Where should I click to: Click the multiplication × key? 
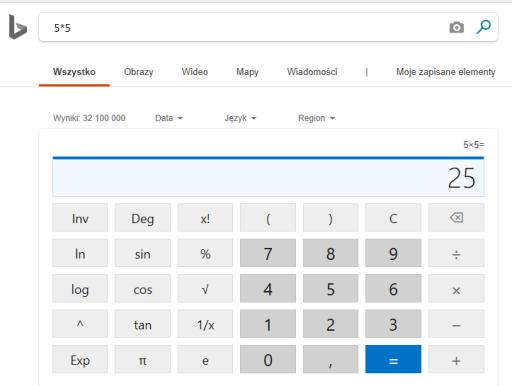point(456,288)
